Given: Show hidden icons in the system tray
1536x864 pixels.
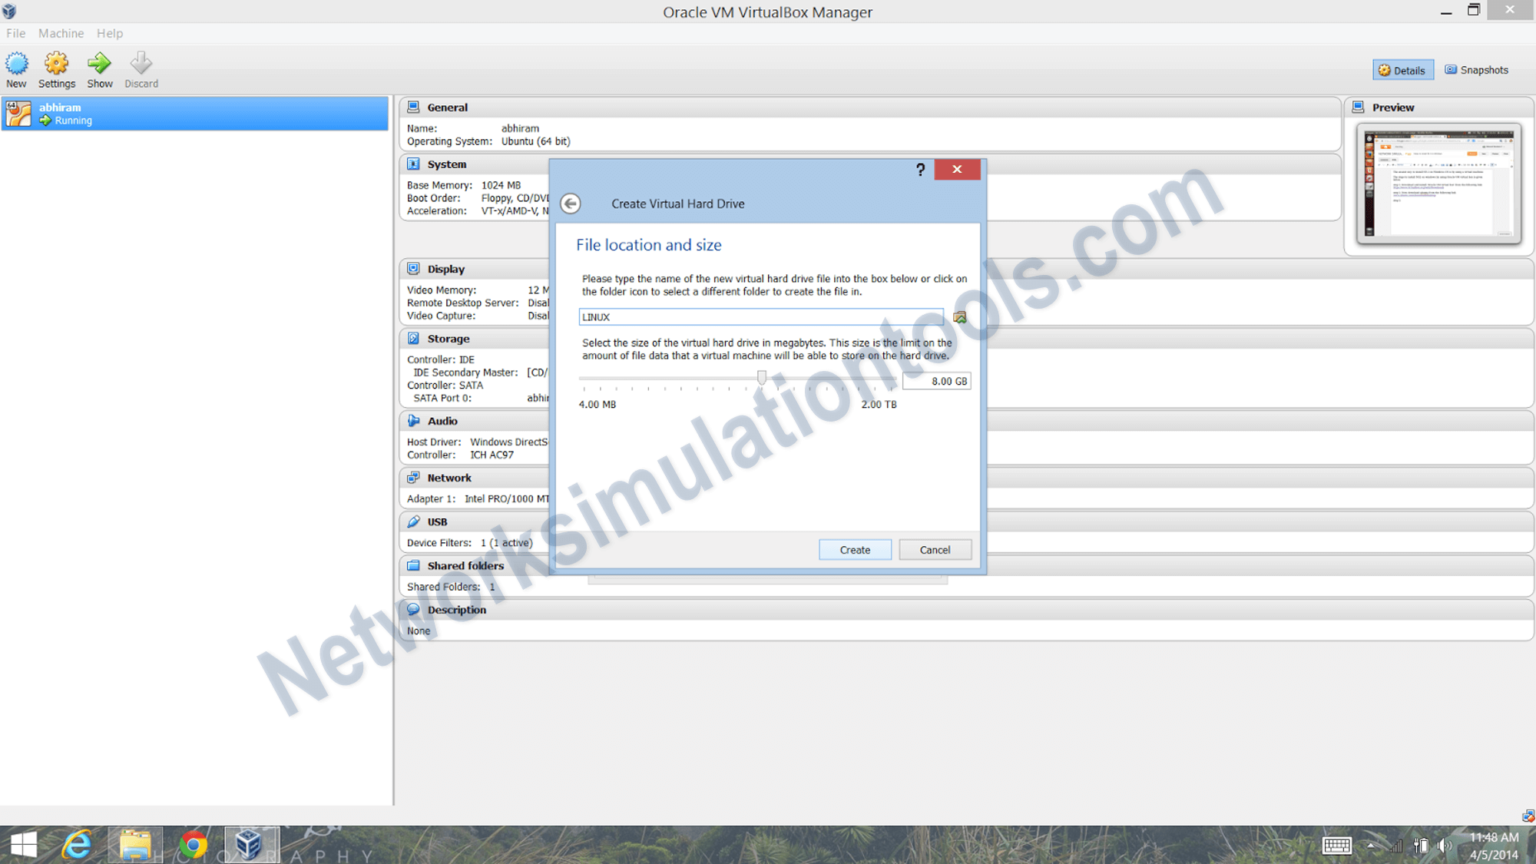Looking at the screenshot, I should tap(1369, 845).
